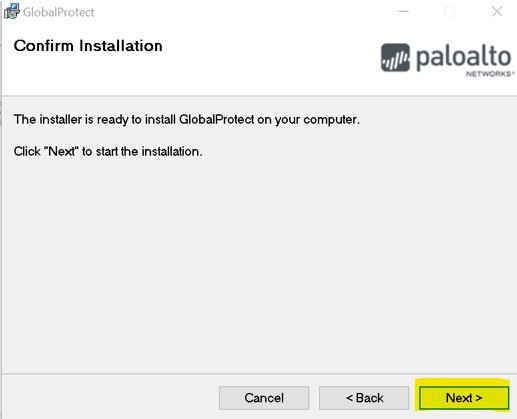Click the quoted "Next" word in the instructions

point(61,151)
